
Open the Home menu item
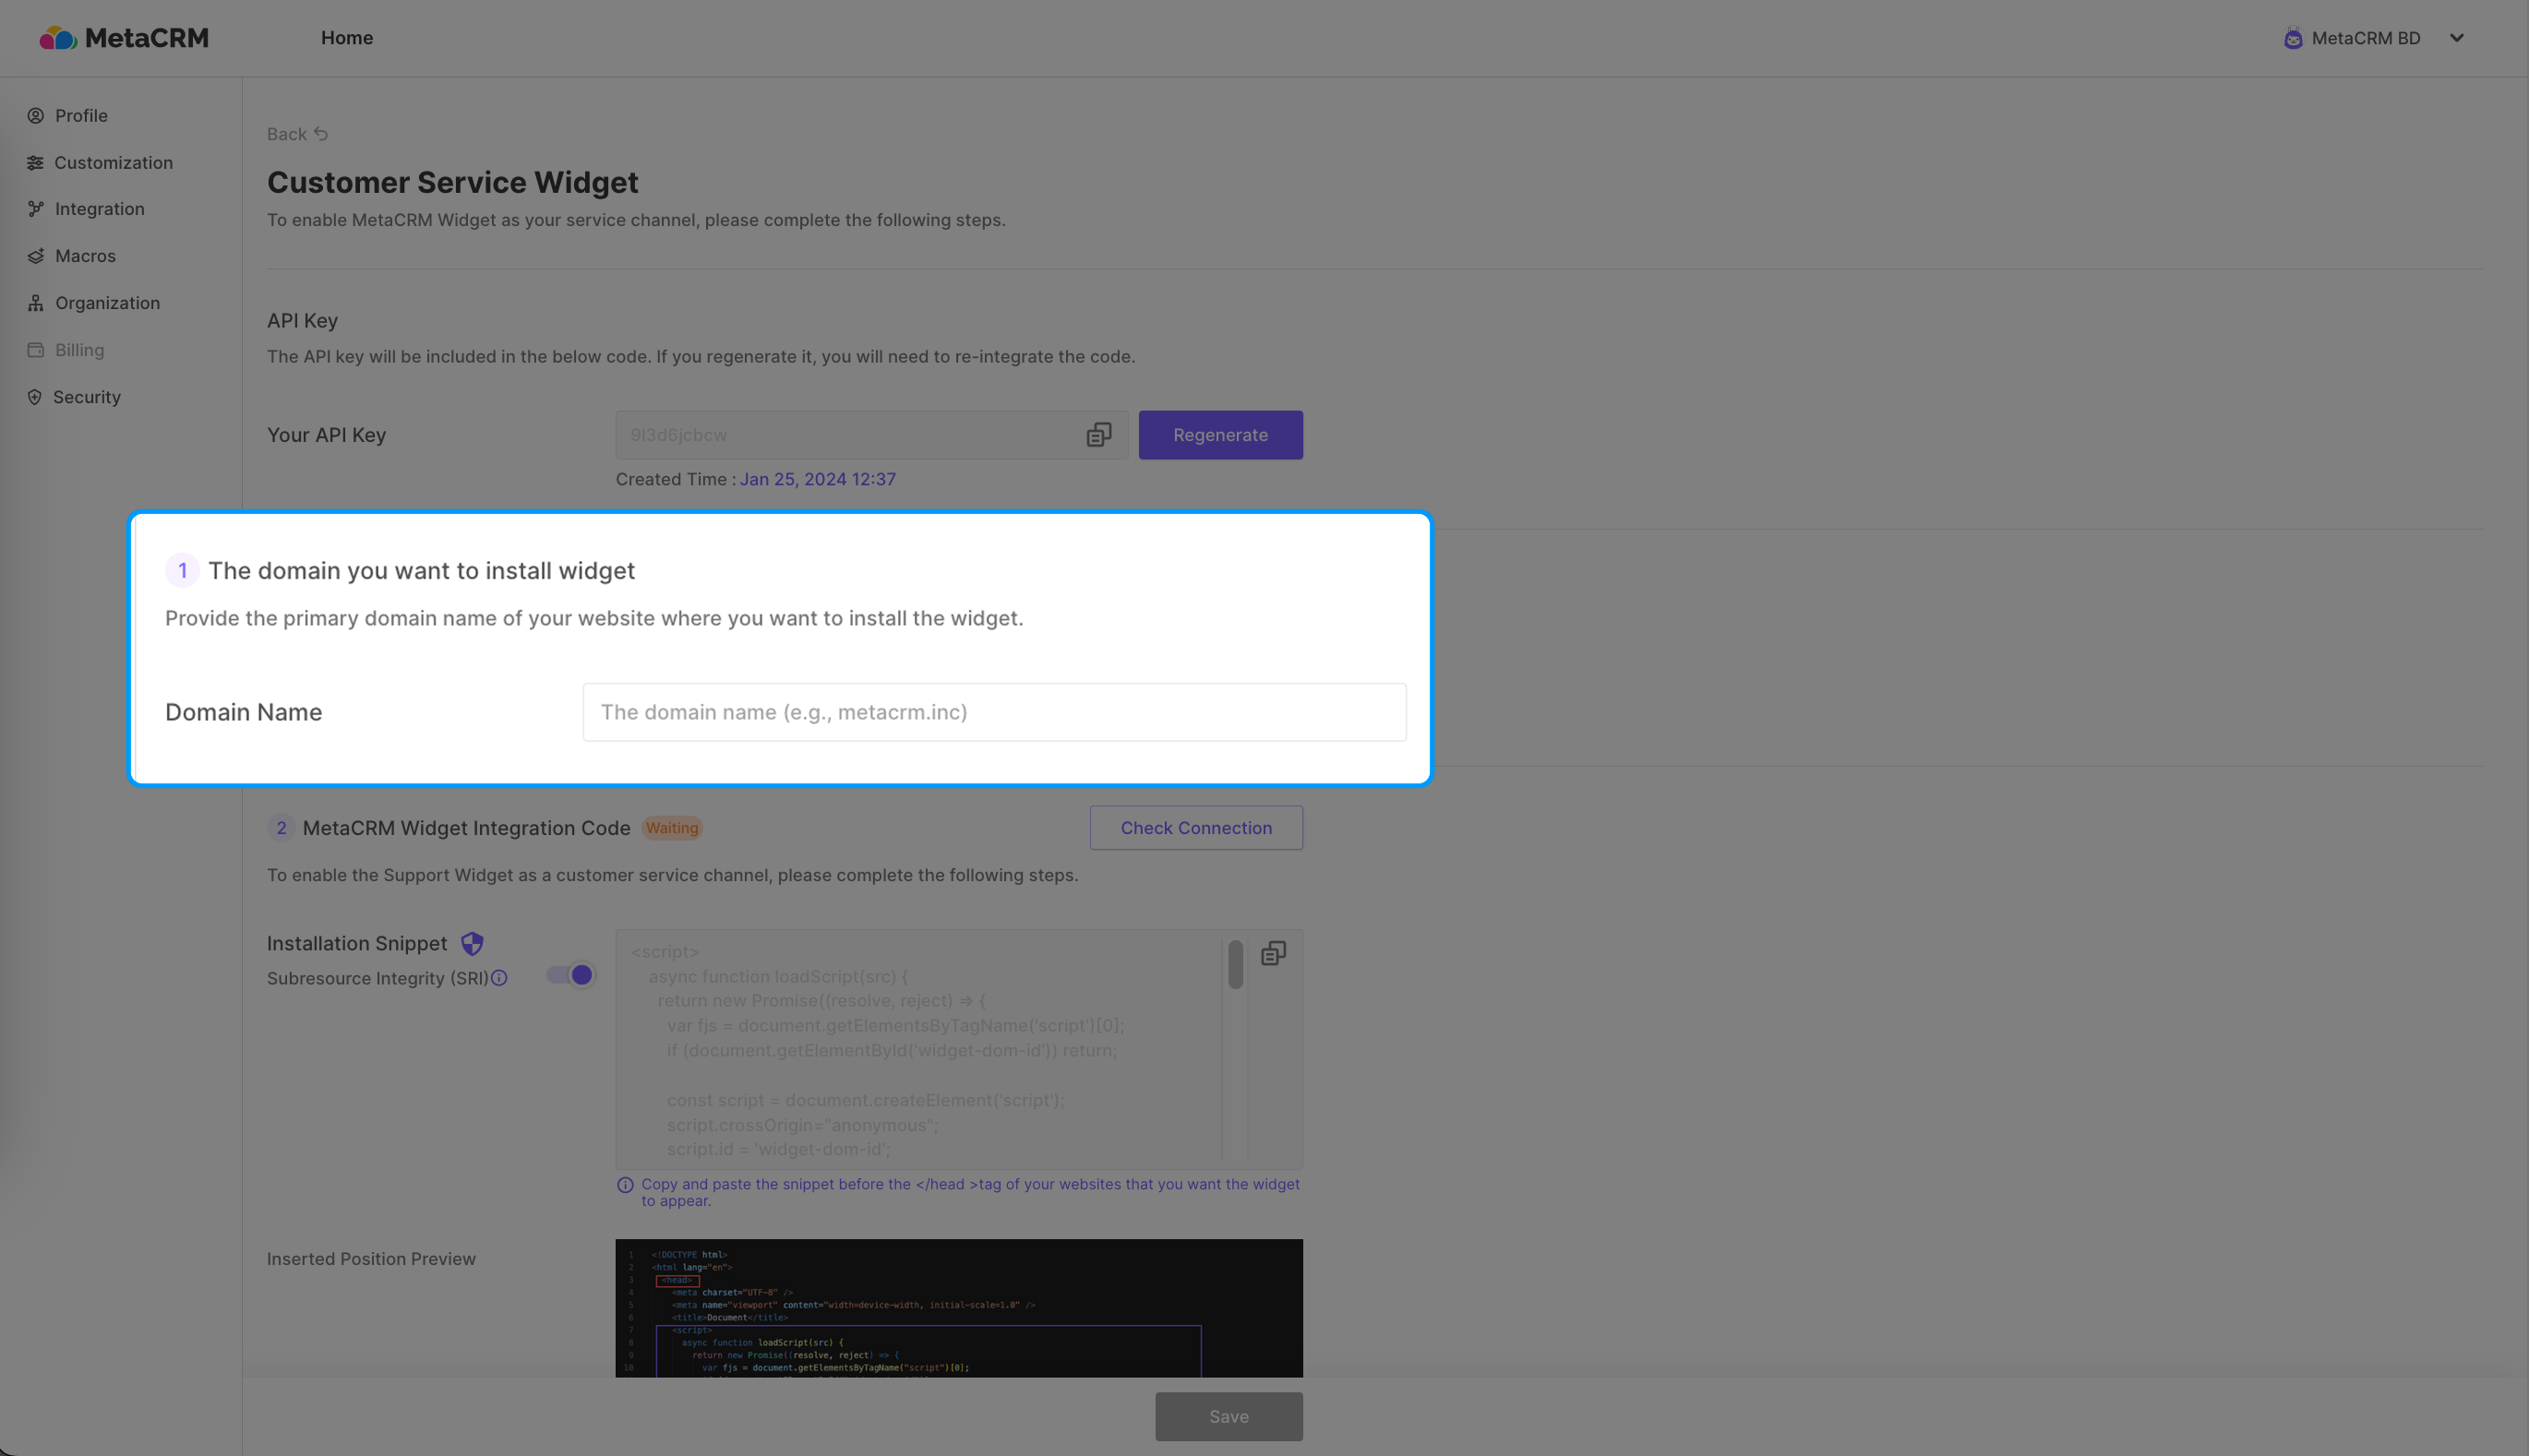point(347,38)
